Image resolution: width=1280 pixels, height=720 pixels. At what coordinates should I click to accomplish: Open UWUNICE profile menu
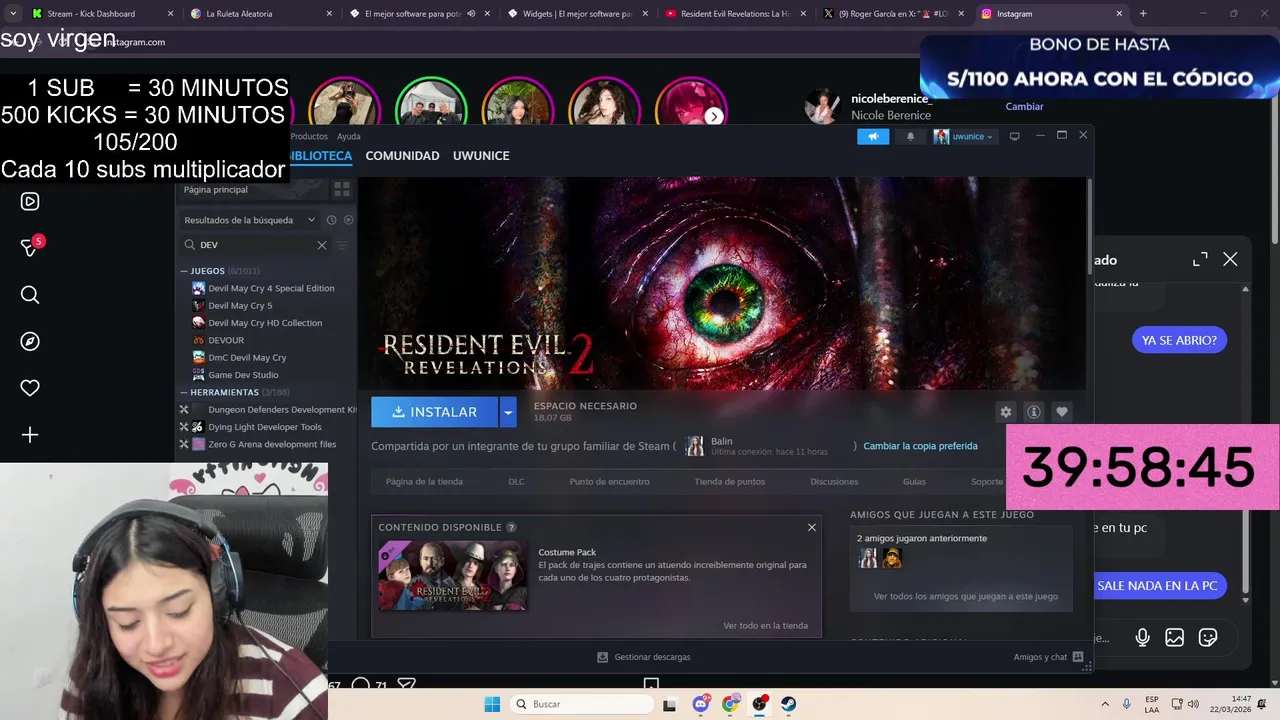(x=481, y=156)
